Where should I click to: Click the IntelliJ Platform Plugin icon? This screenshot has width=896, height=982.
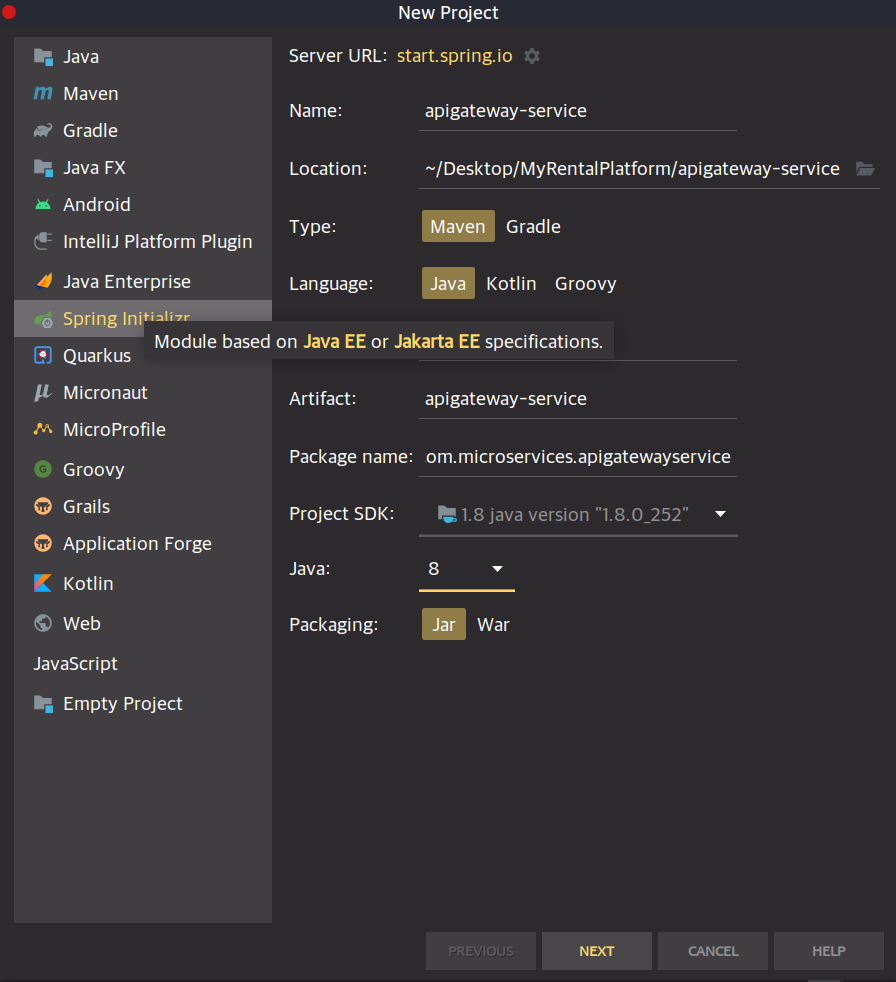43,242
